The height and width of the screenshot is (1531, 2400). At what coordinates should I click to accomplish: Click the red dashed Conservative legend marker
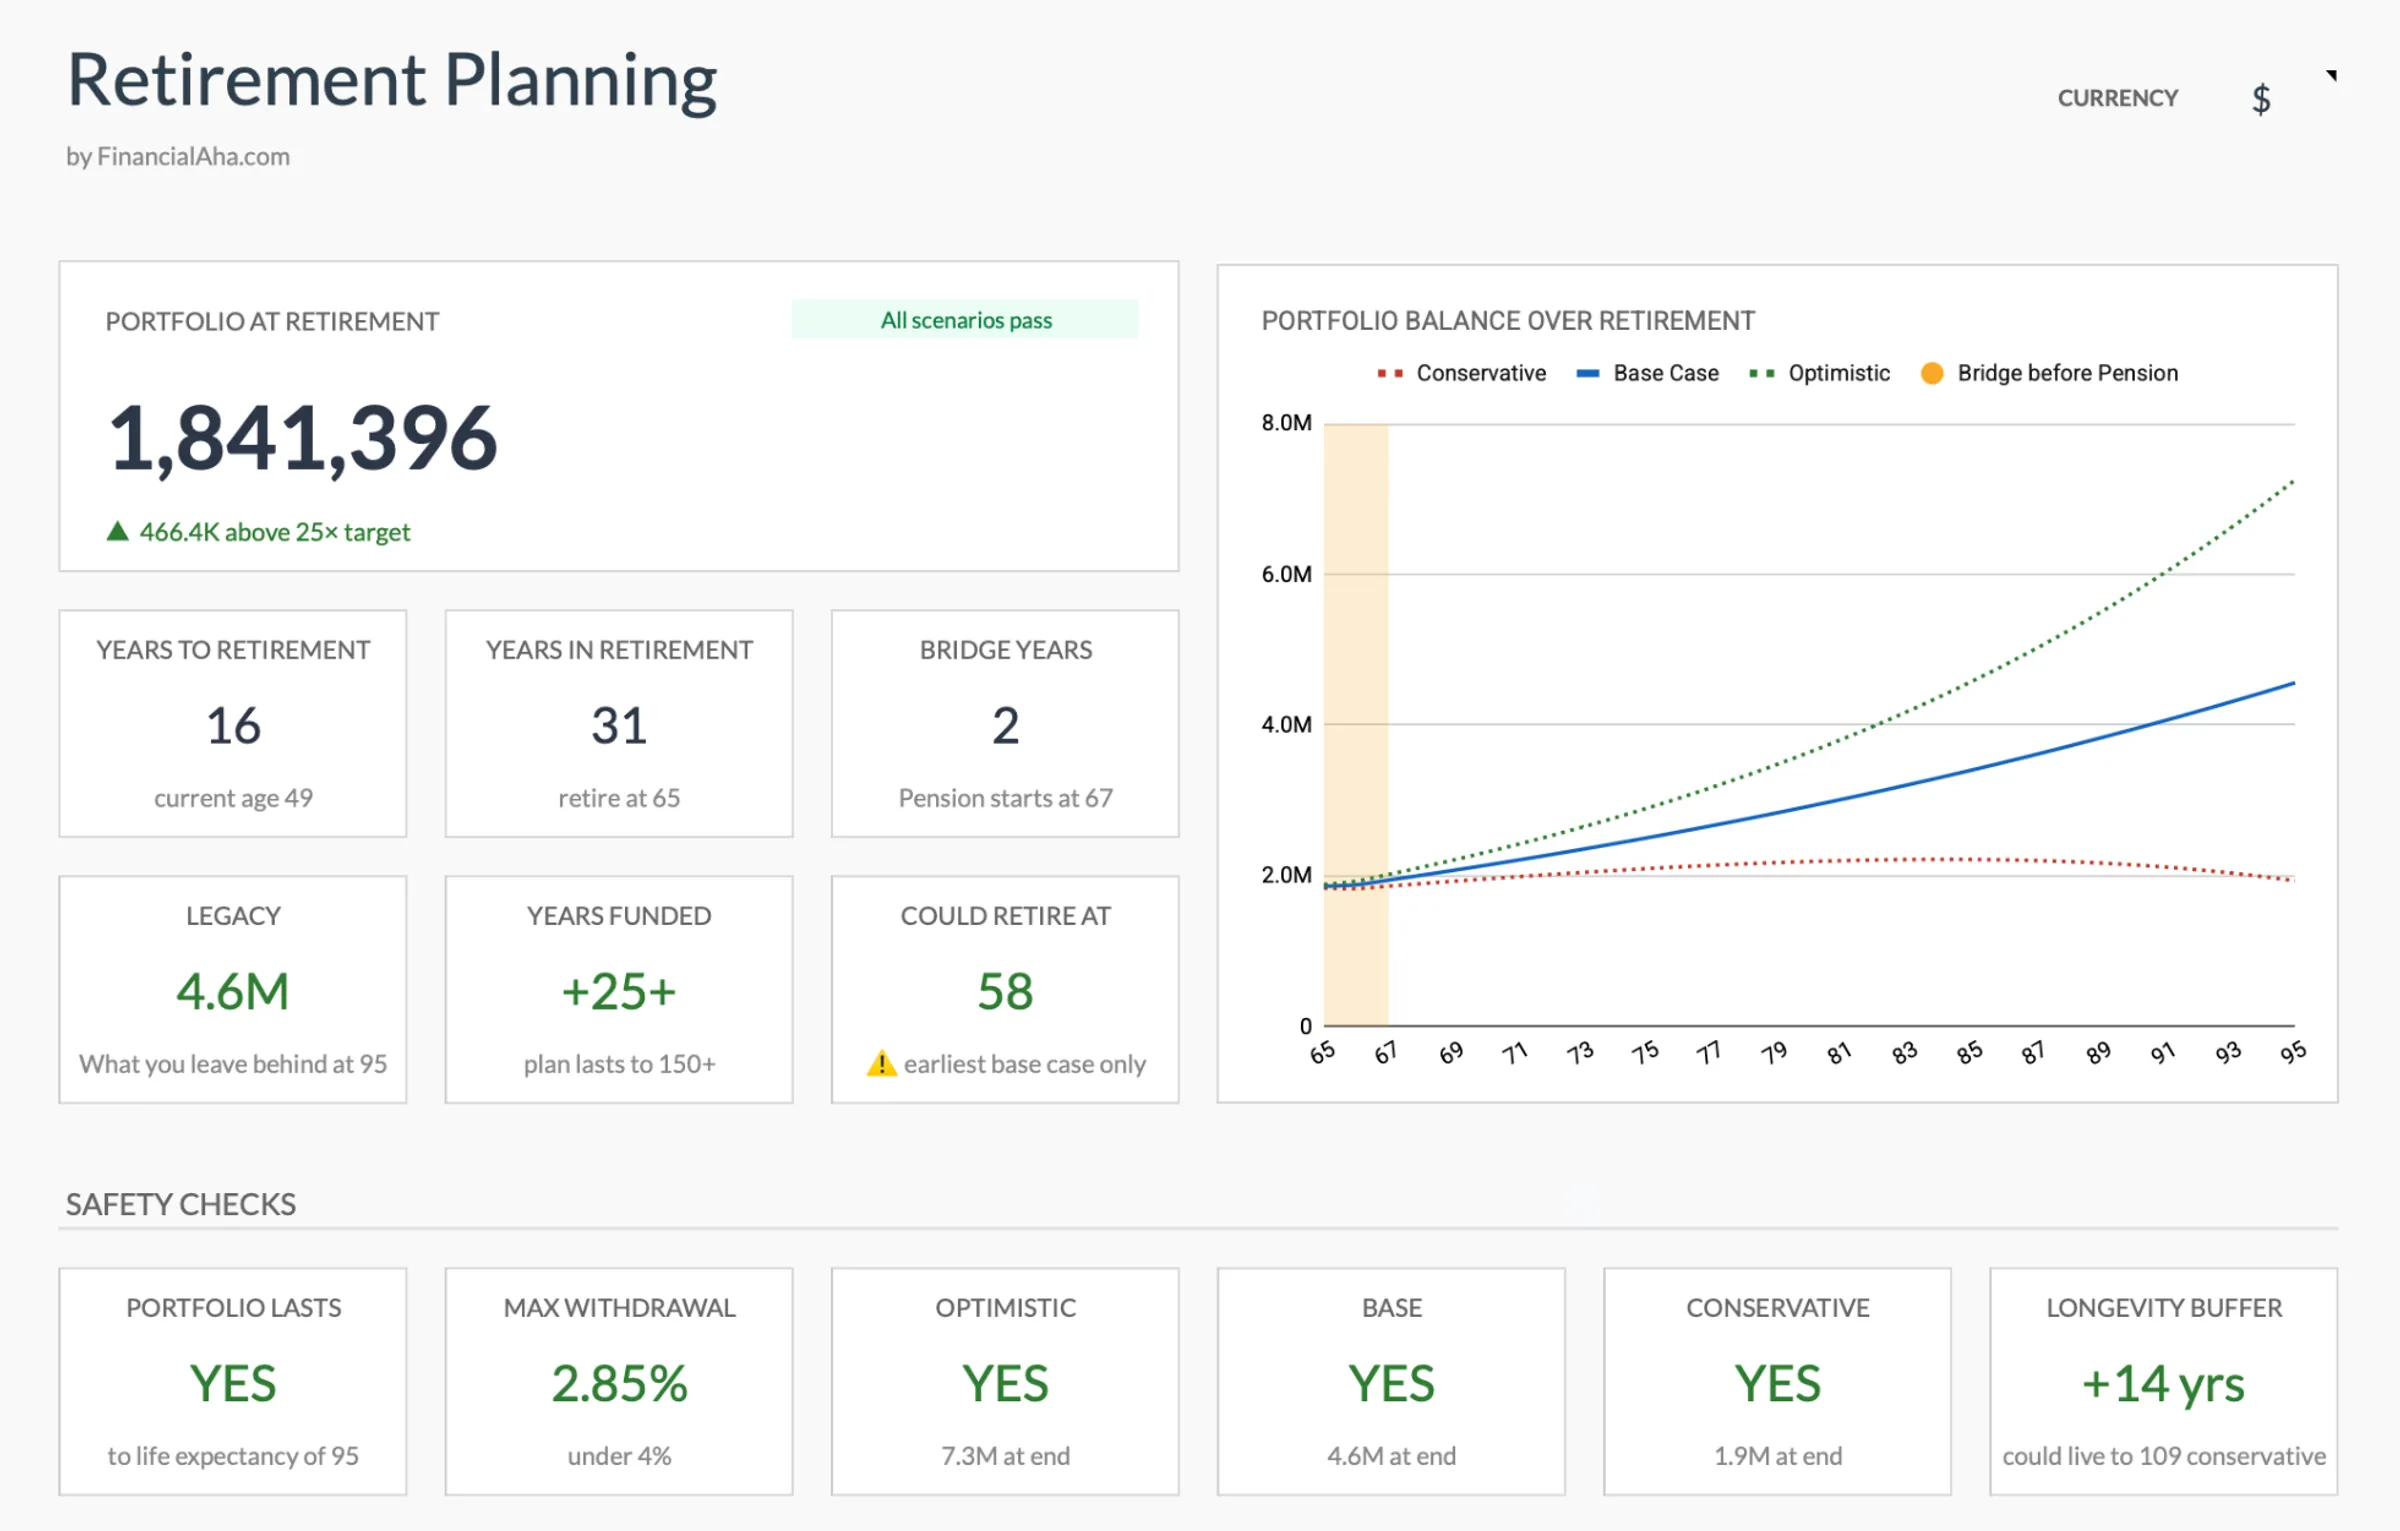1388,372
